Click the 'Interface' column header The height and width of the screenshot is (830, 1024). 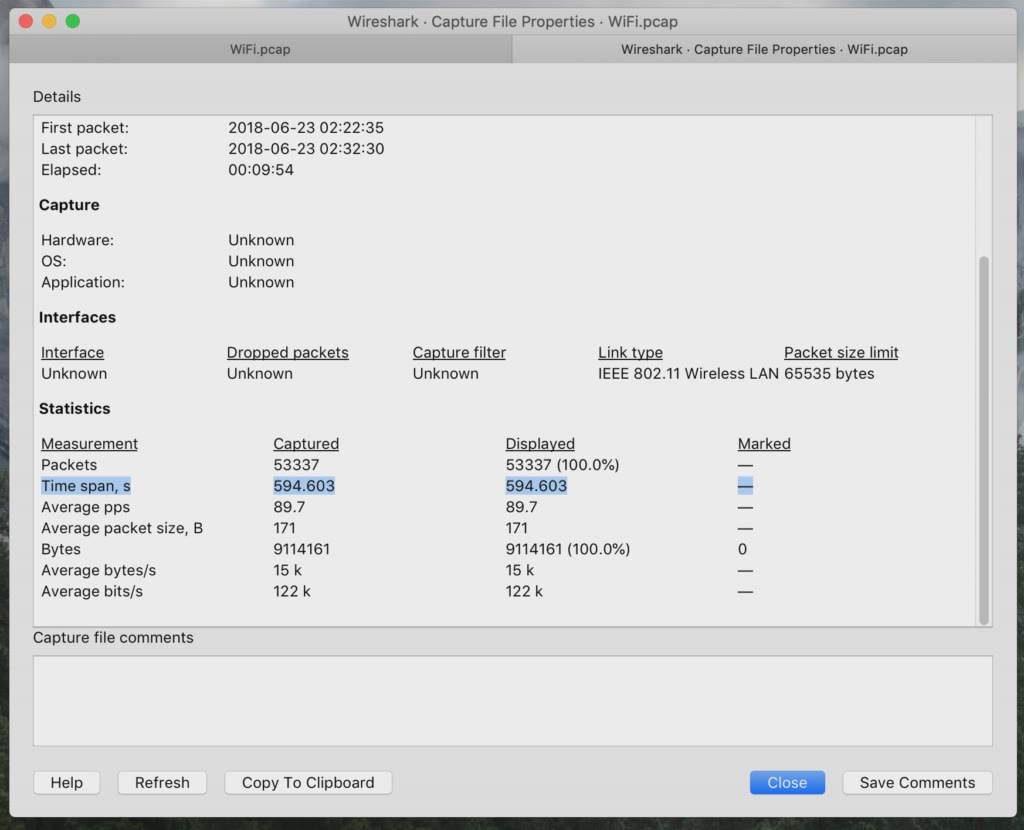pyautogui.click(x=72, y=353)
